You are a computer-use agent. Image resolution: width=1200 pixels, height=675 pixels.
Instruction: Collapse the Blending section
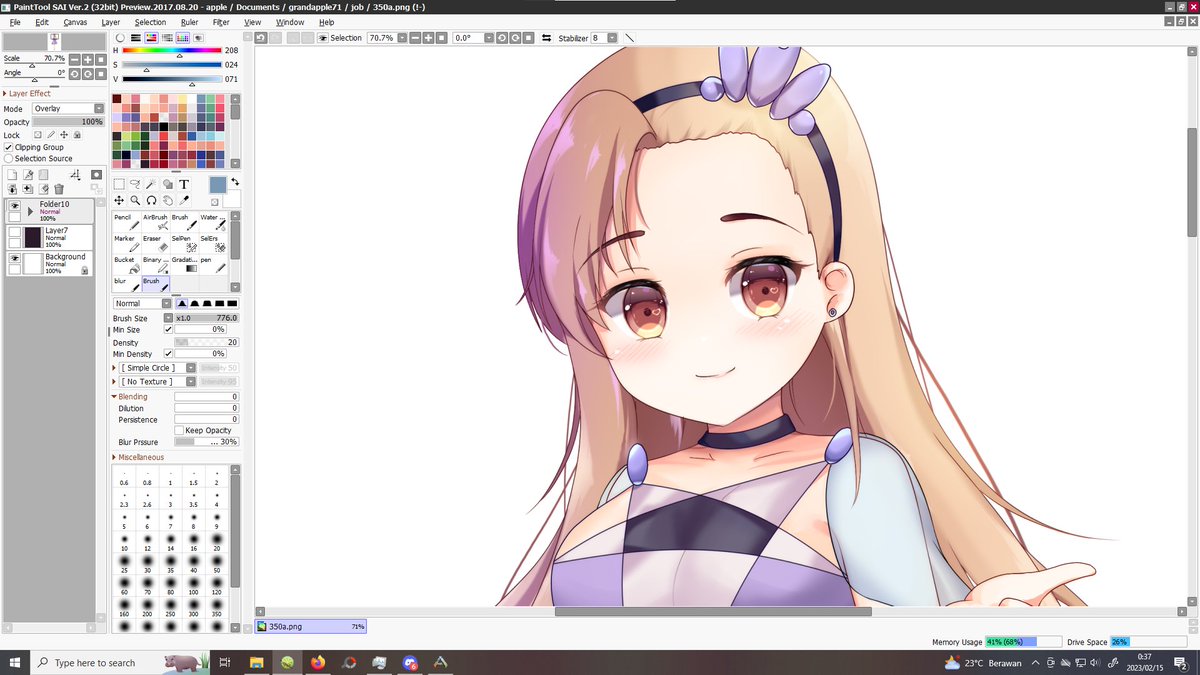click(x=114, y=396)
